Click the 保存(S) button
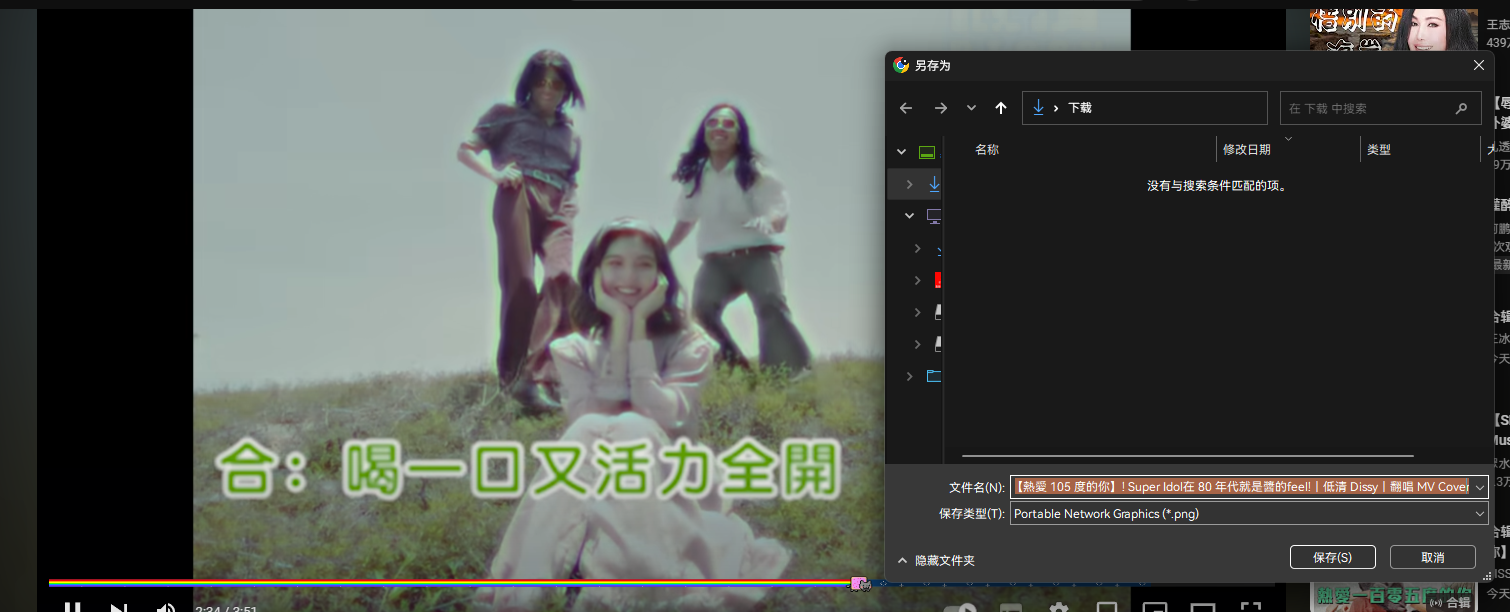Image resolution: width=1510 pixels, height=612 pixels. pyautogui.click(x=1332, y=557)
